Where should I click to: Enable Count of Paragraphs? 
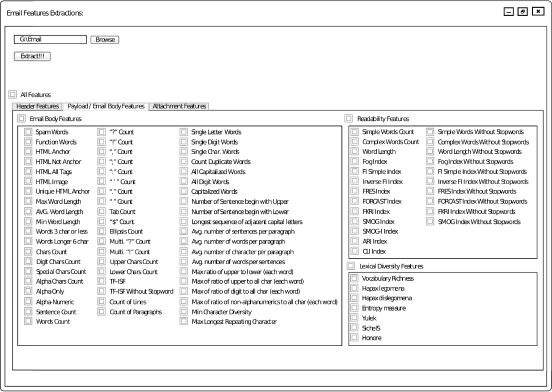[101, 311]
